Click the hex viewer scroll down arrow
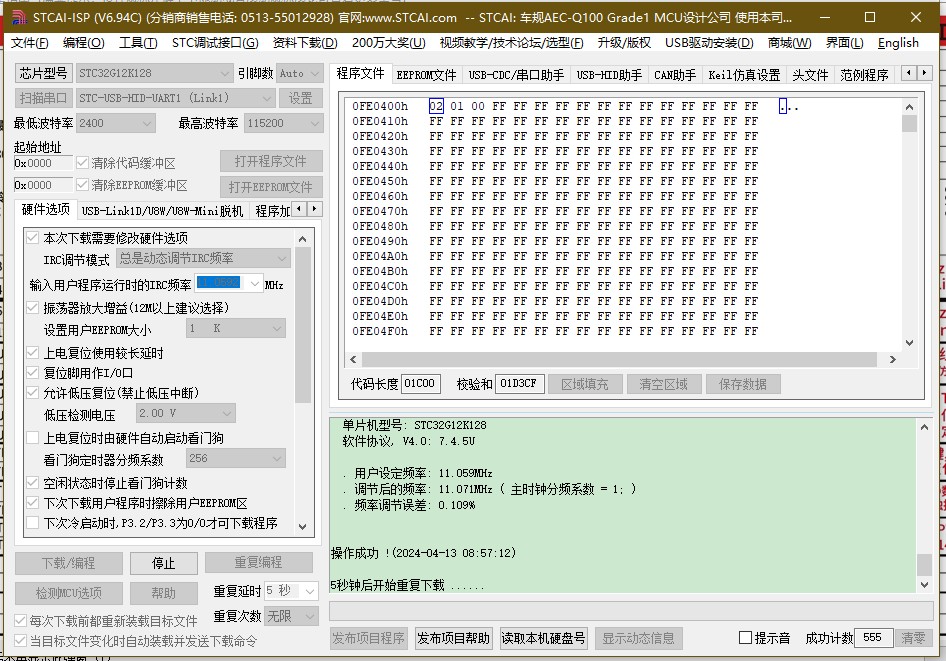 [909, 343]
